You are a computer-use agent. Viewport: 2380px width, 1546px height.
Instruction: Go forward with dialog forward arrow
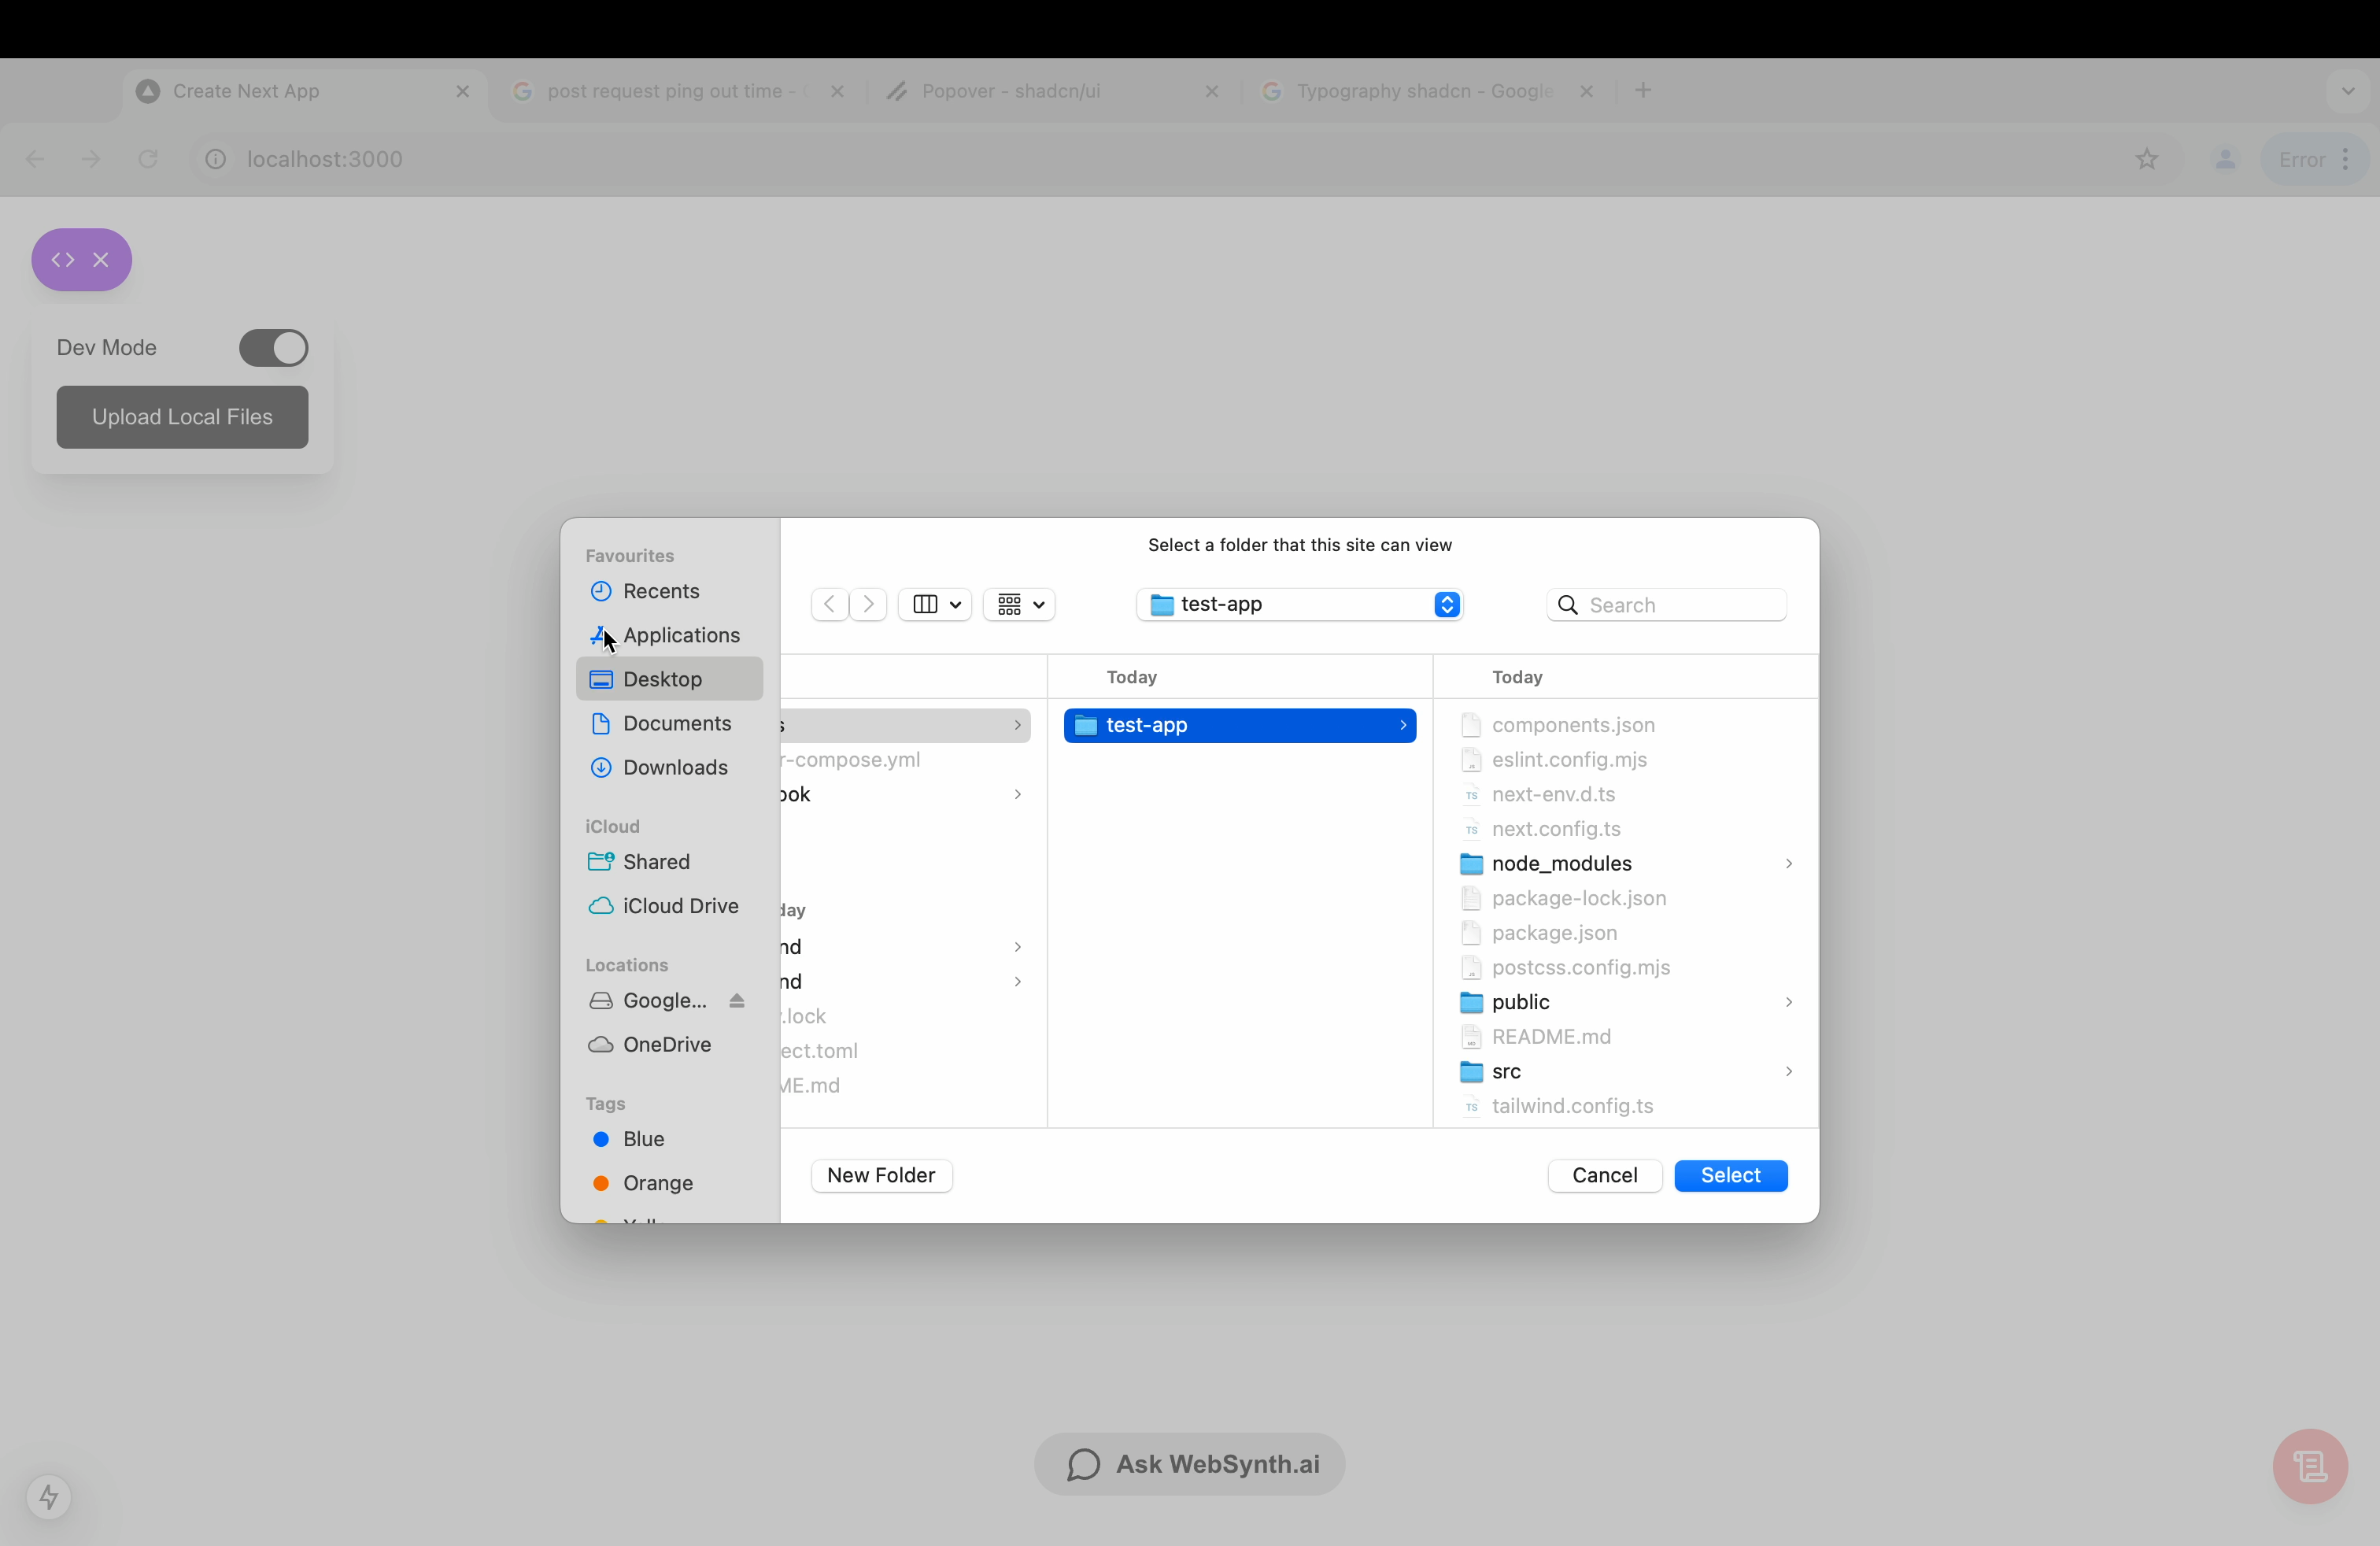[868, 604]
